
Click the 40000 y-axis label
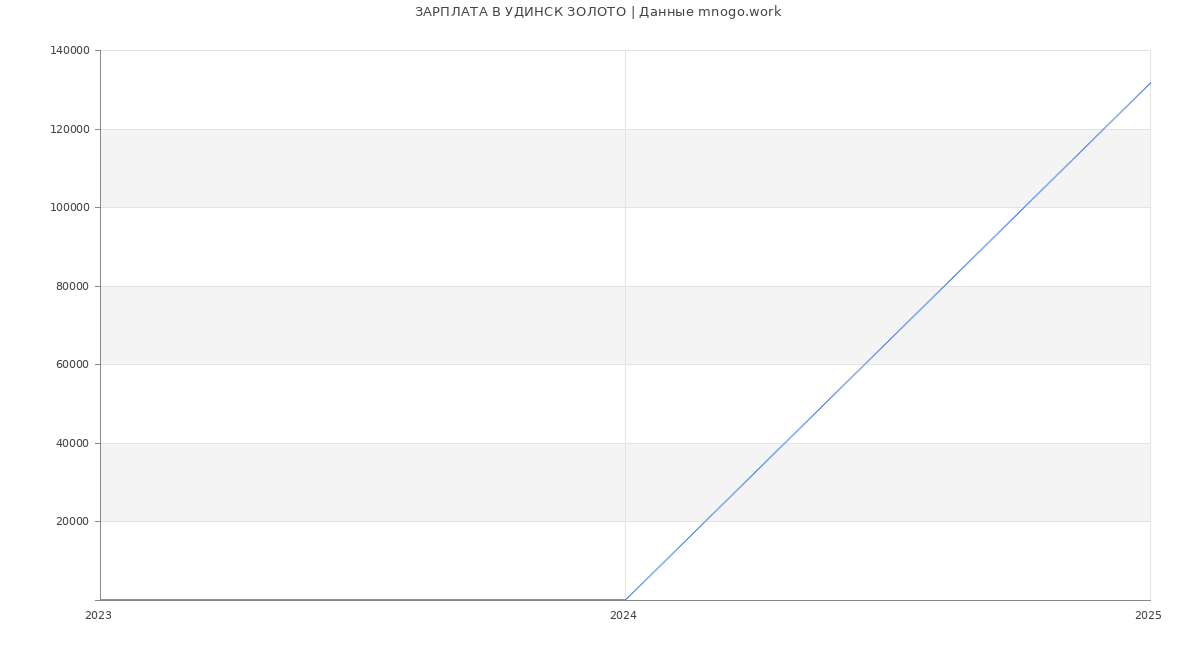click(x=72, y=443)
